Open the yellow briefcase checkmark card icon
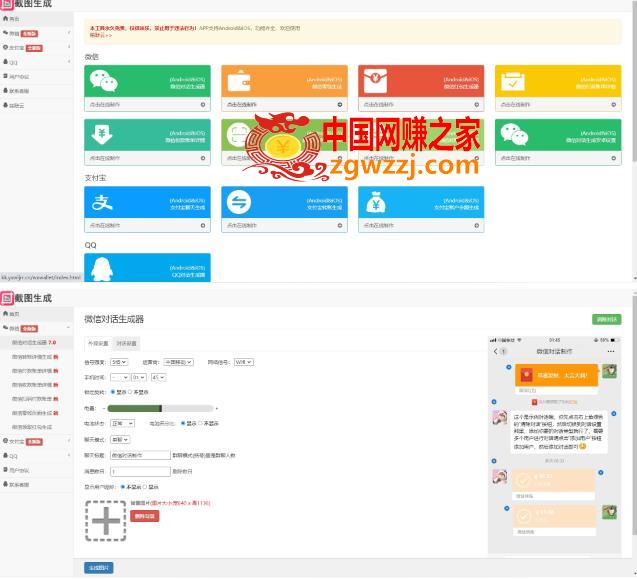Viewport: 637px width, 579px height. tap(513, 81)
